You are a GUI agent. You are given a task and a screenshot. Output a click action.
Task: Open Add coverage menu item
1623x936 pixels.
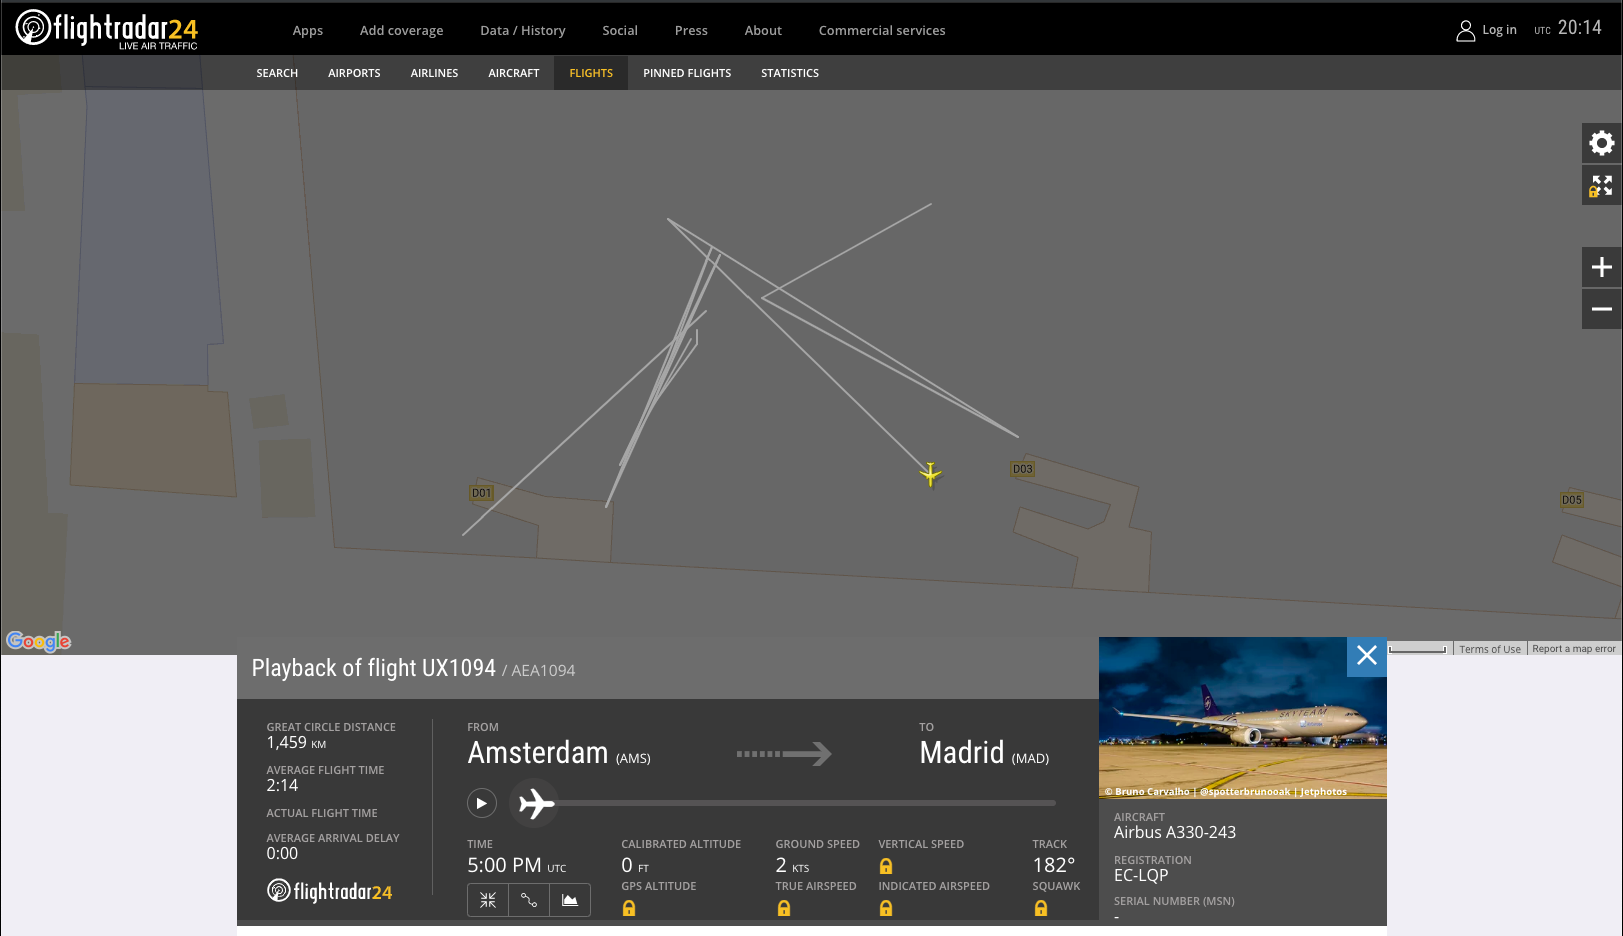click(x=401, y=31)
